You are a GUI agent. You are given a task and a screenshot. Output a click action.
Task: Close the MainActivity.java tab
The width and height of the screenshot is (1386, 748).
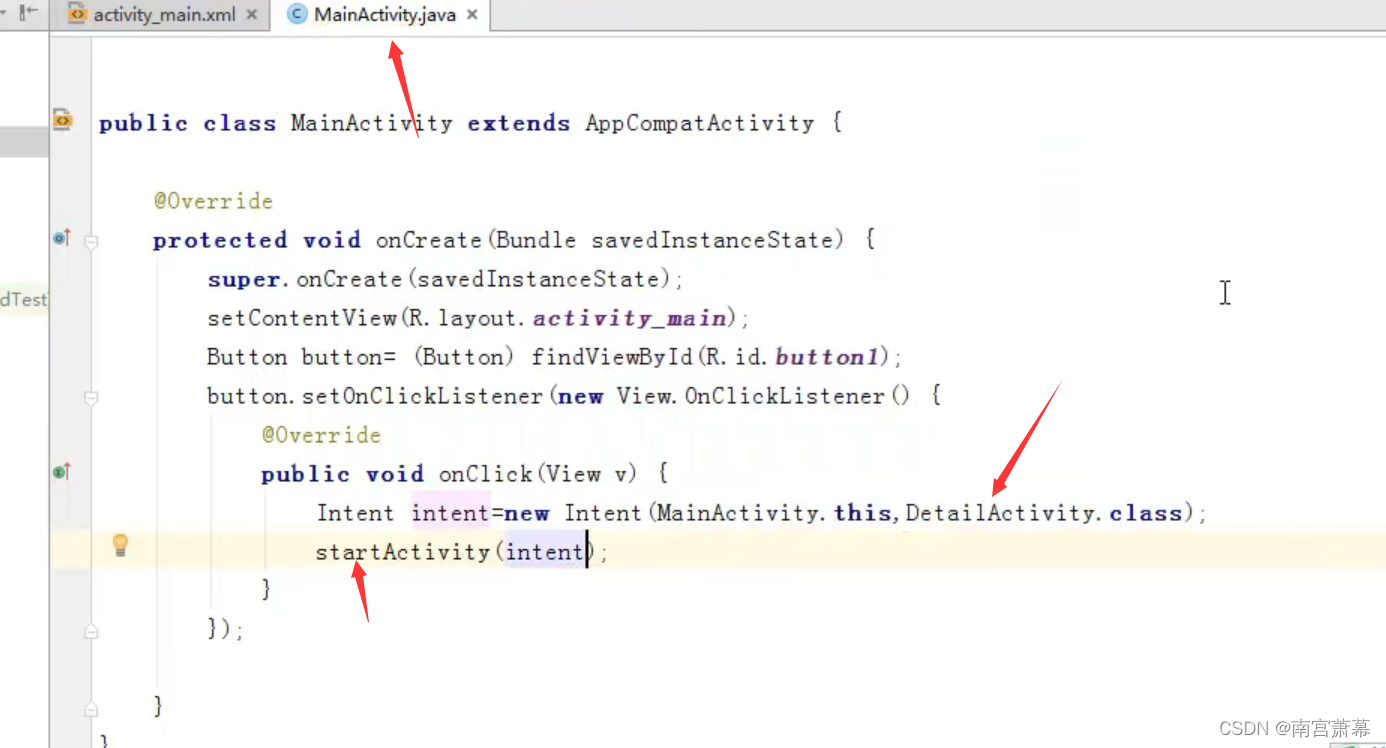pos(472,15)
